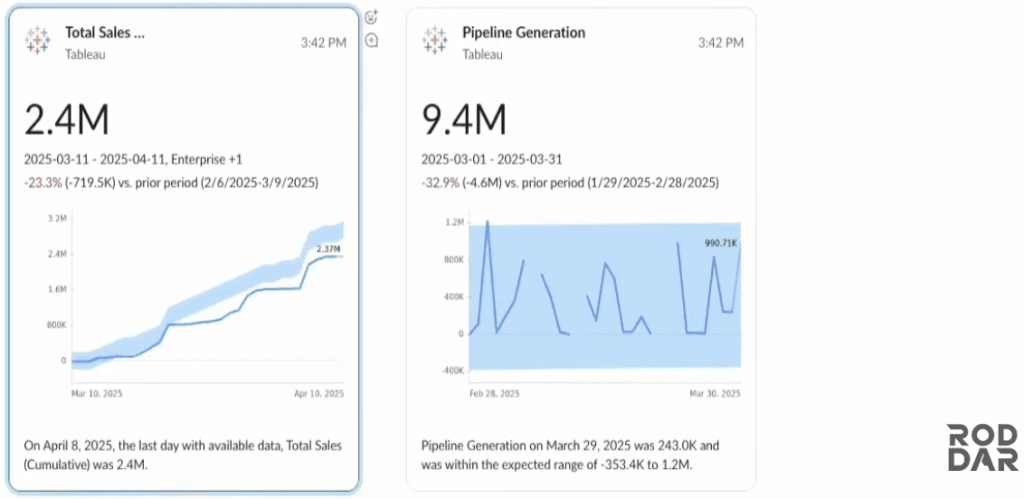Image resolution: width=1024 pixels, height=499 pixels.
Task: Add an emoji reaction to the card
Action: (372, 16)
